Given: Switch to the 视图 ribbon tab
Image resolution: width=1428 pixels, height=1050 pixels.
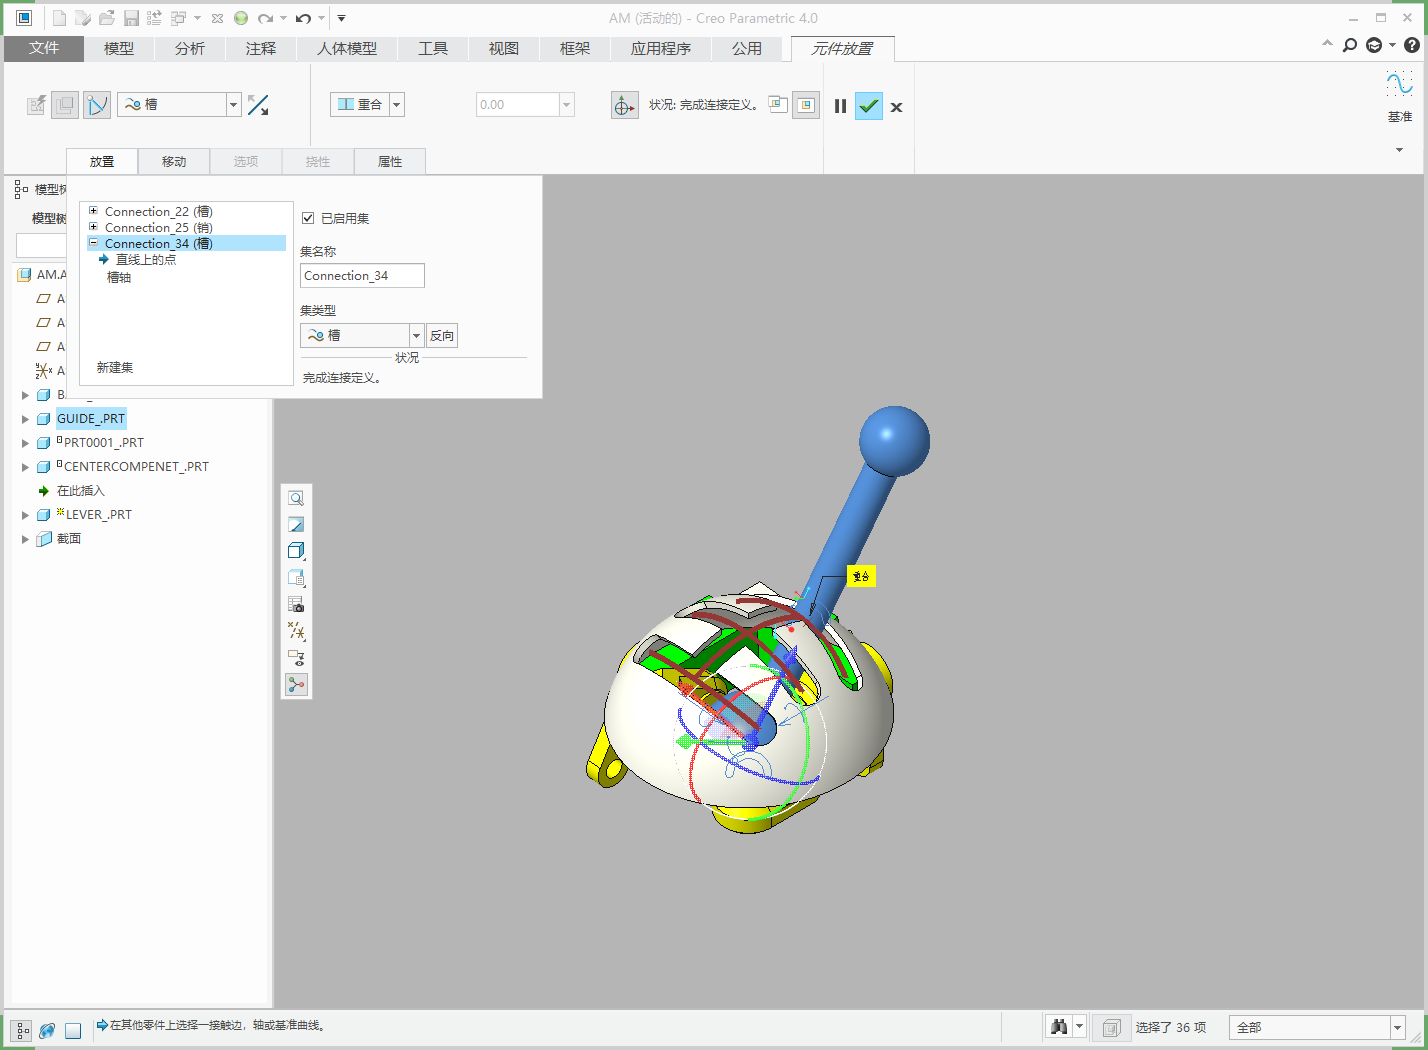Looking at the screenshot, I should click(x=504, y=48).
